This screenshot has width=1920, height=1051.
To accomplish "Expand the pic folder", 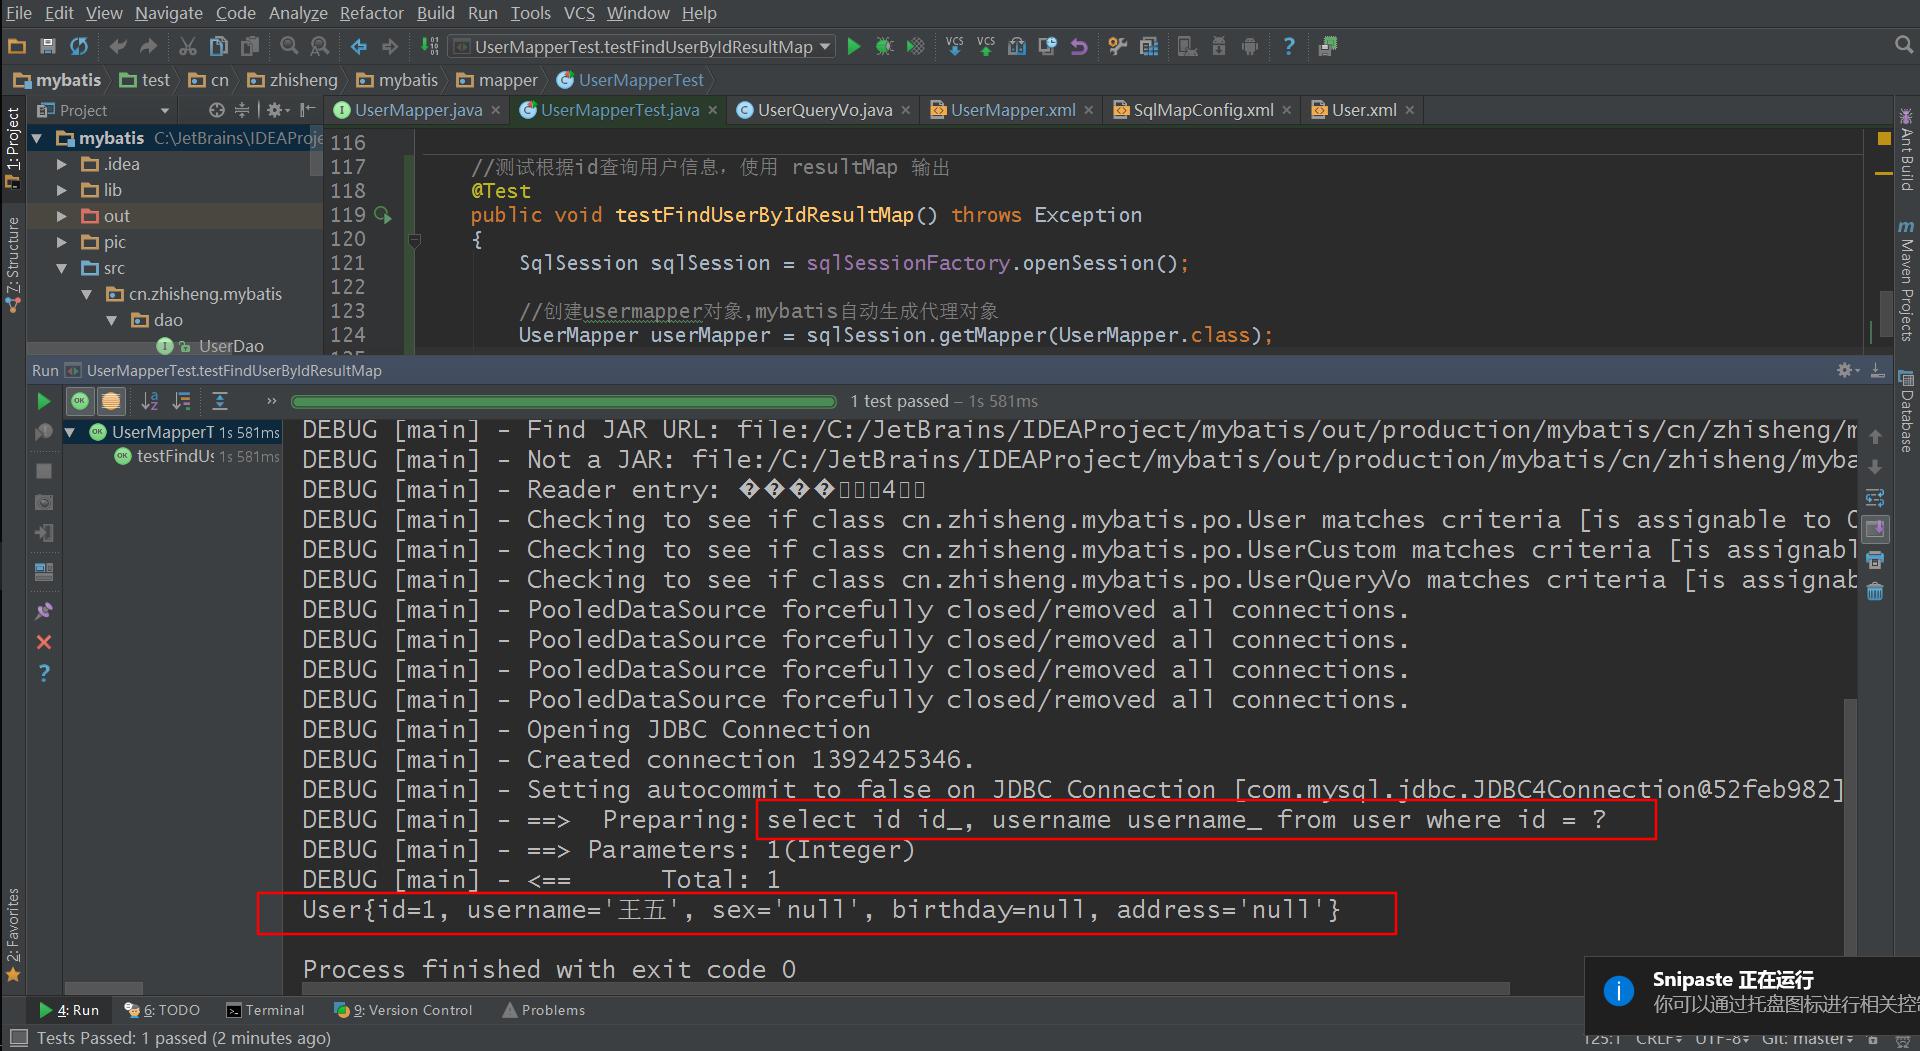I will click(62, 242).
